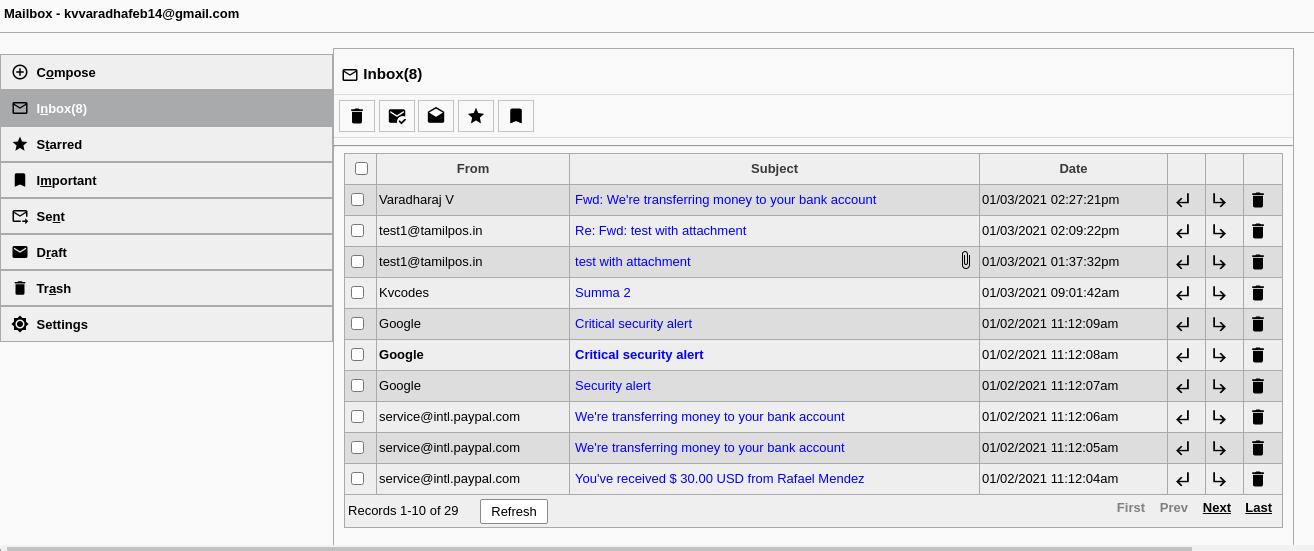Image resolution: width=1314 pixels, height=551 pixels.
Task: Click the horizontal scrollbar at the bottom
Action: pyautogui.click(x=600, y=548)
